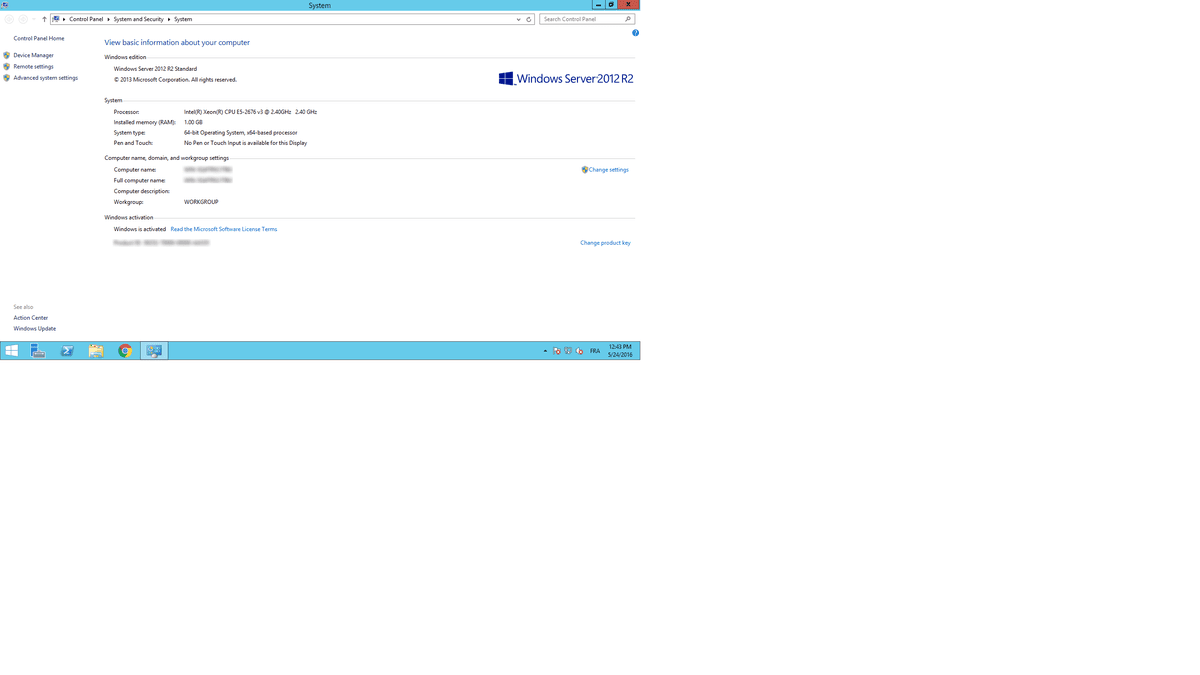Go up one level with the Up arrow
The width and height of the screenshot is (1200, 675).
tap(44, 19)
